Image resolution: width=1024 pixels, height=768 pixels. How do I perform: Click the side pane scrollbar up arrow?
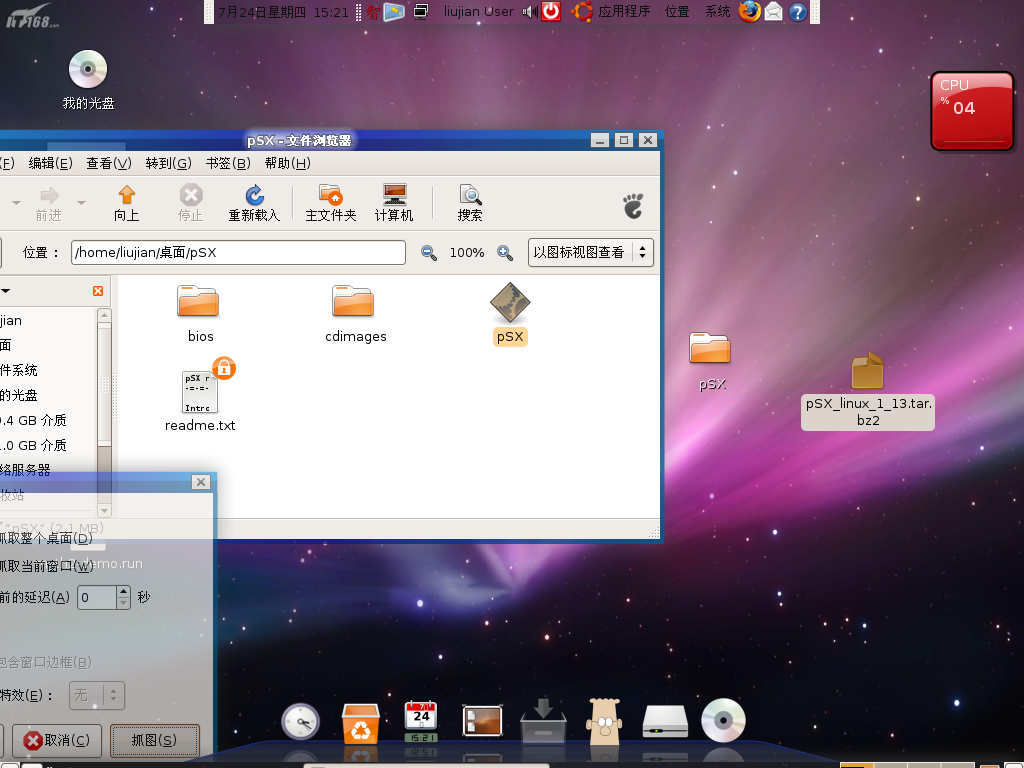104,316
